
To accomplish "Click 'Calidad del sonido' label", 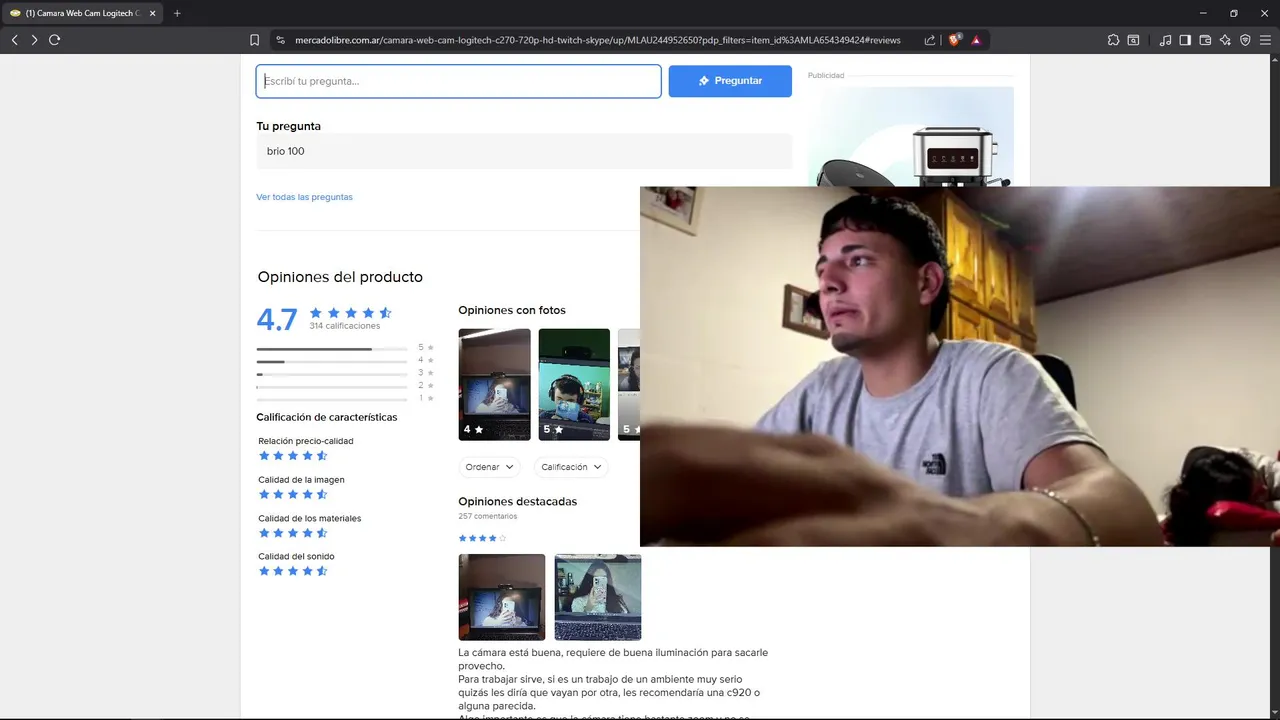I will [296, 556].
